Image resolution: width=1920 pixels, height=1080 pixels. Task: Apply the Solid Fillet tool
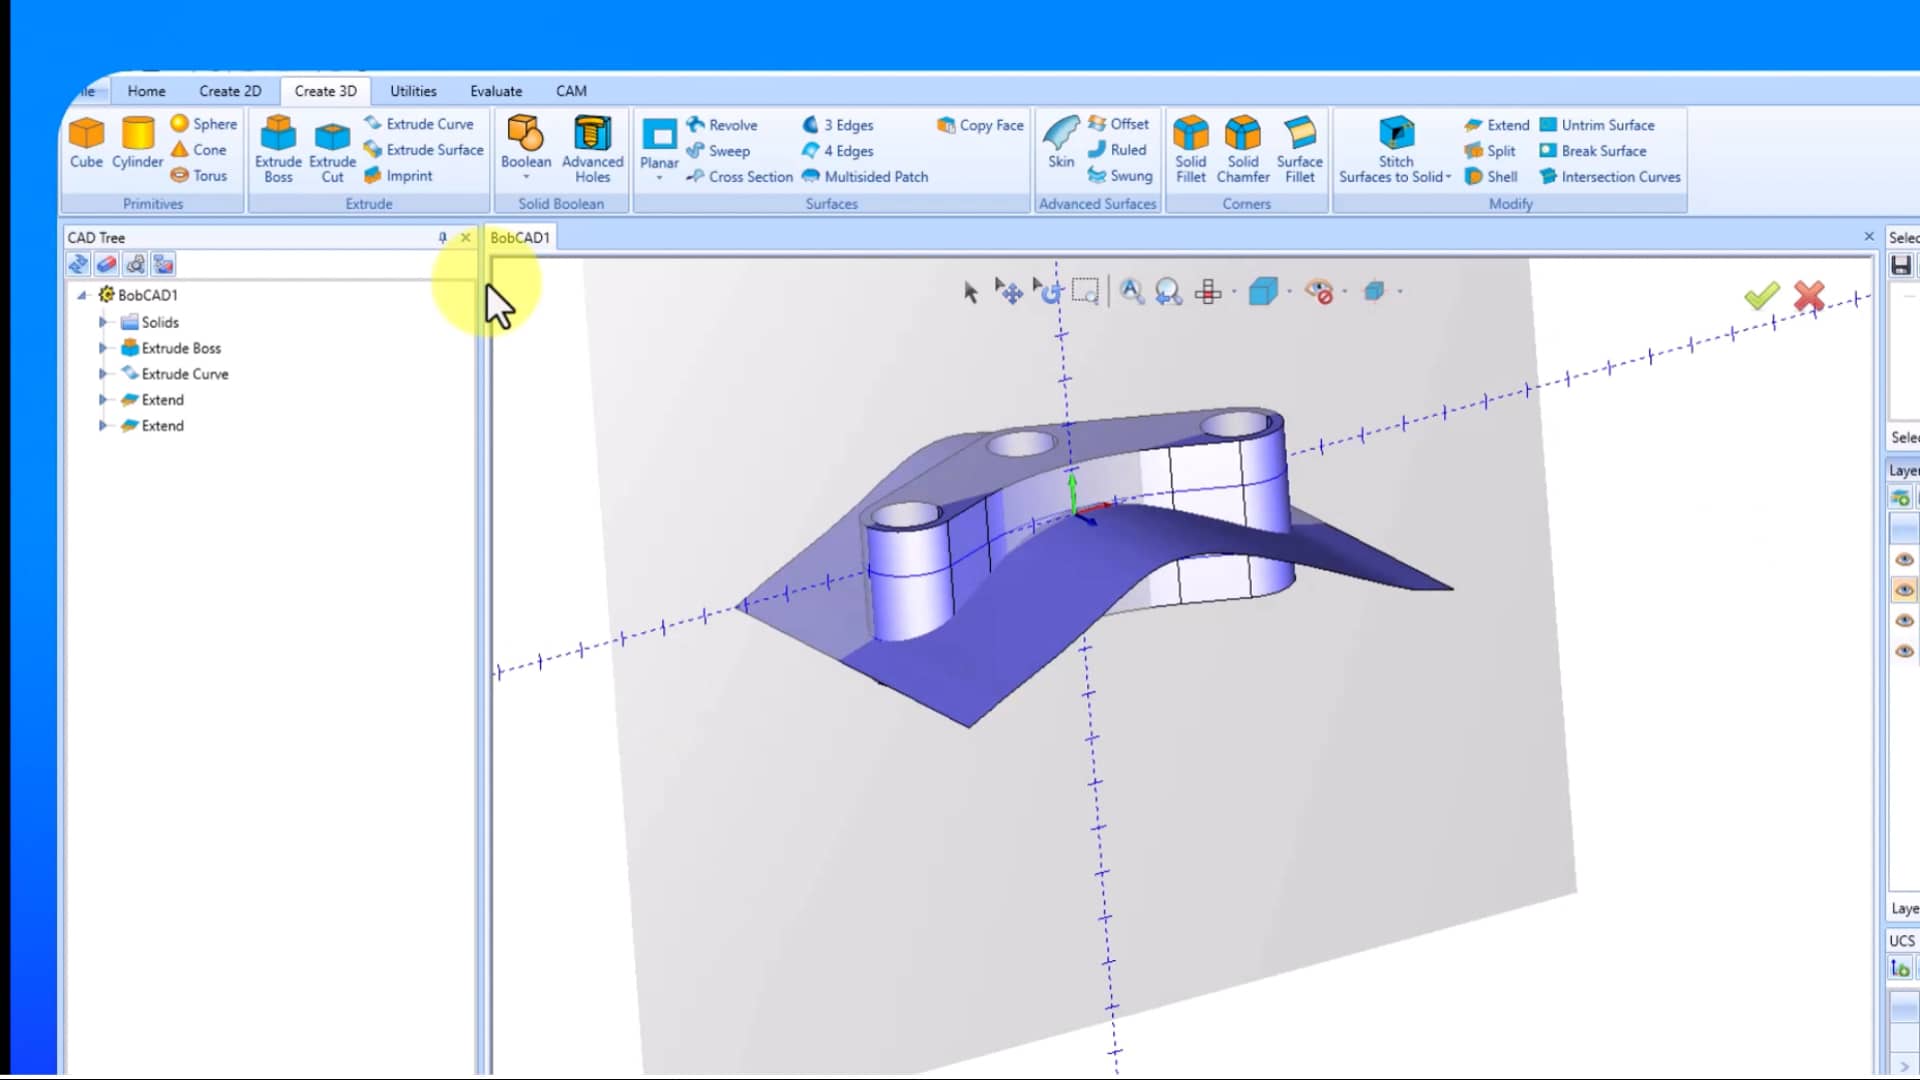[1190, 149]
